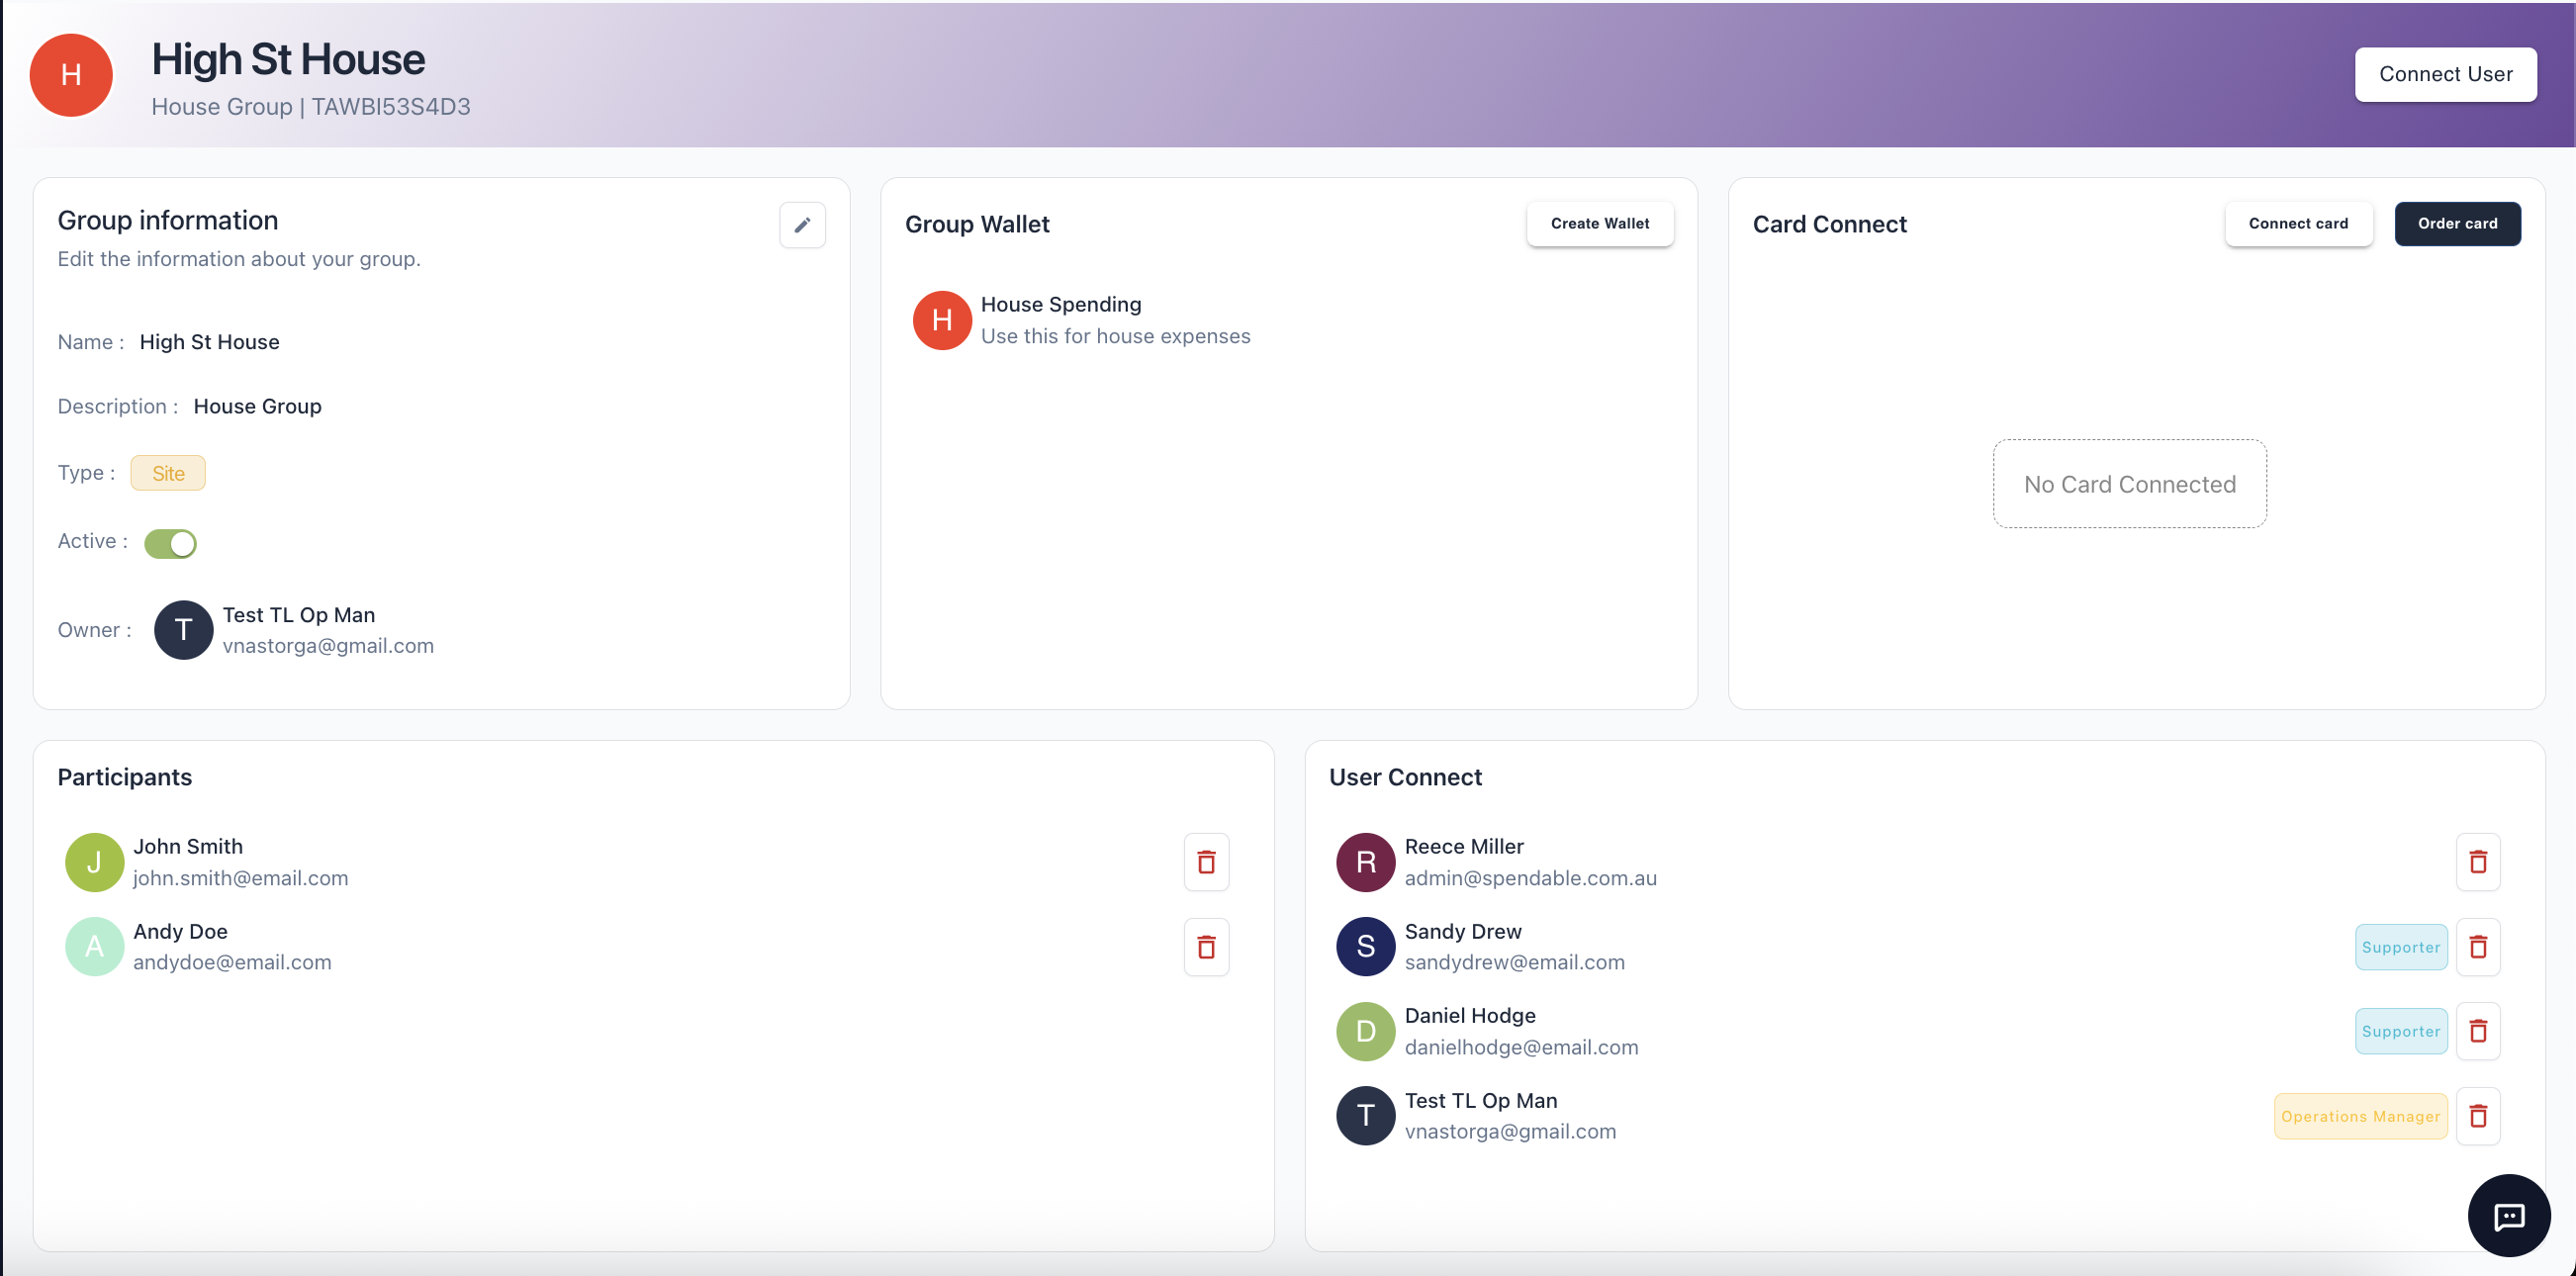
Task: Click the Group Wallet heading
Action: (976, 225)
